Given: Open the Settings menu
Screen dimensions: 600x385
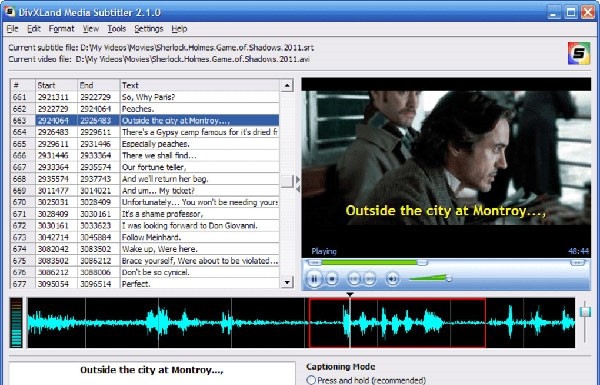Looking at the screenshot, I should pyautogui.click(x=148, y=29).
